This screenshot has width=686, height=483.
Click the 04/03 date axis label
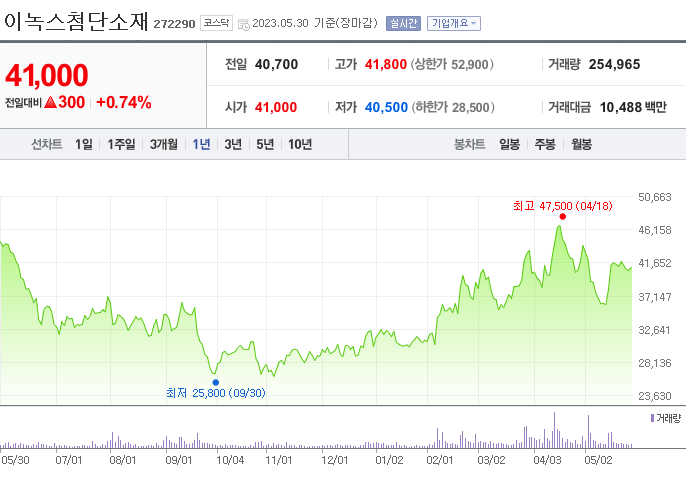coord(547,460)
